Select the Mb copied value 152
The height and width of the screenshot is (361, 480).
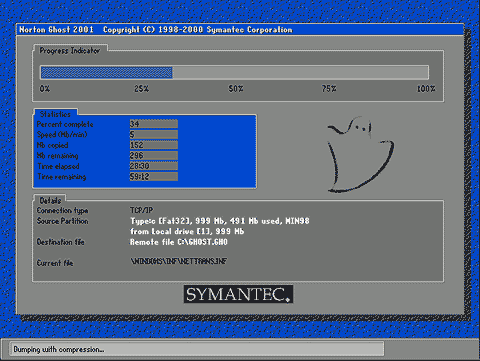(x=154, y=145)
